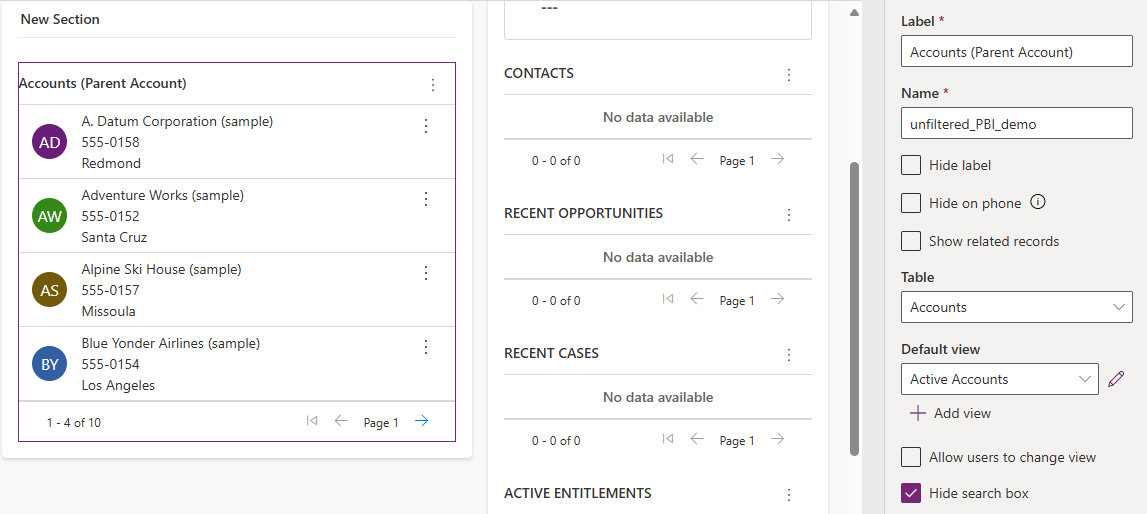Expand the Table dropdown showing Accounts
Viewport: 1147px width, 514px height.
click(x=1016, y=307)
